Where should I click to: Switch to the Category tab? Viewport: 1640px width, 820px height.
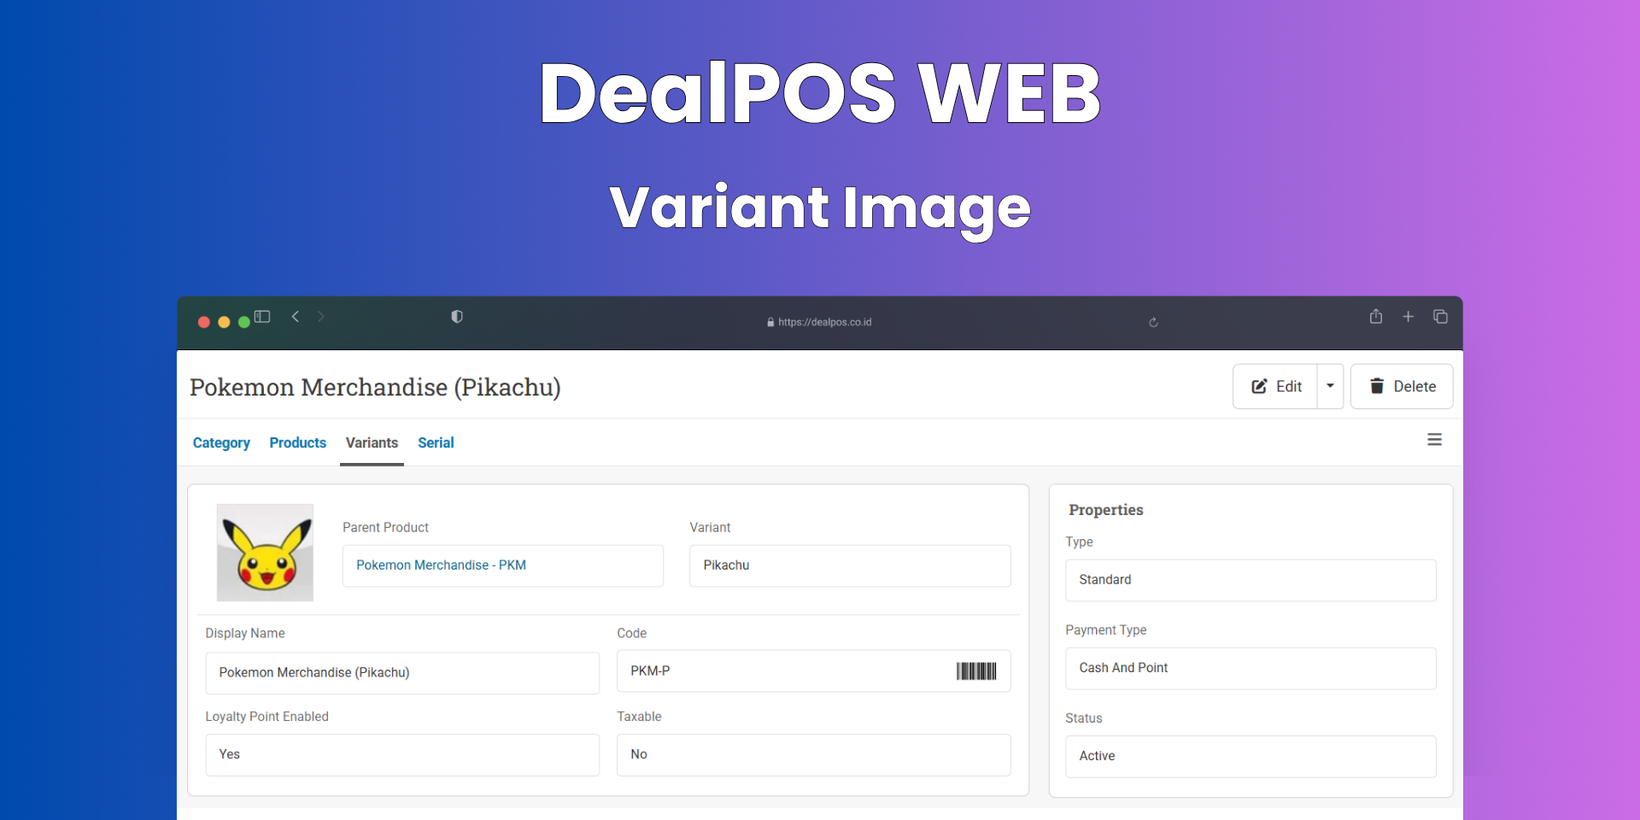click(221, 443)
